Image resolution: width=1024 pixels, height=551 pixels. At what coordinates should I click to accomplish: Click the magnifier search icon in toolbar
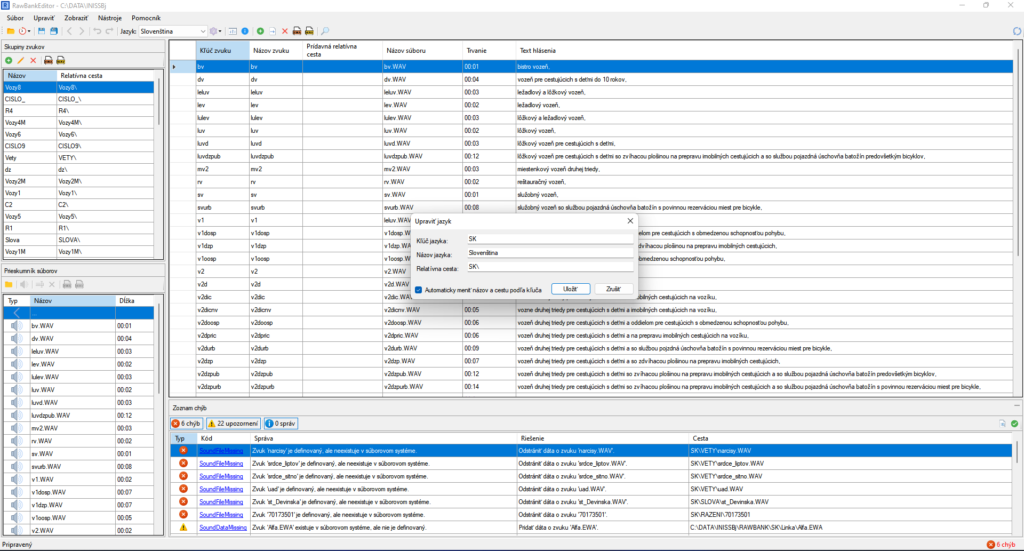click(325, 31)
